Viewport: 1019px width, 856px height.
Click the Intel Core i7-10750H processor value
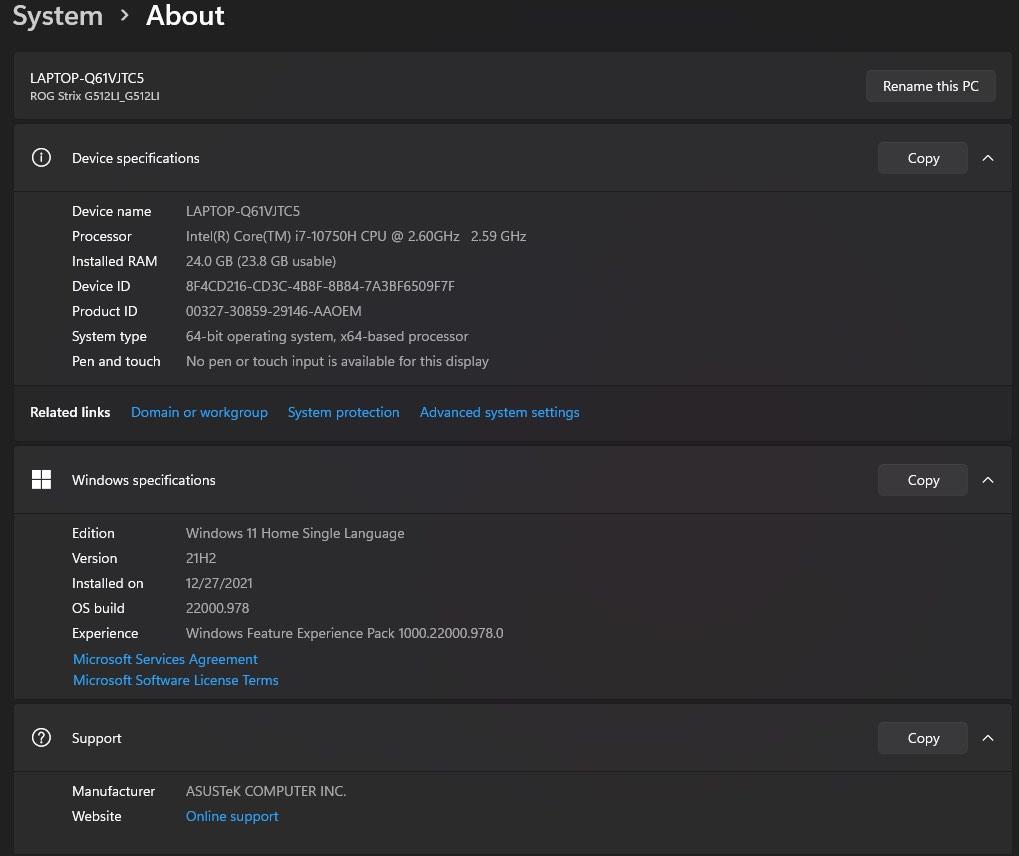pos(355,236)
